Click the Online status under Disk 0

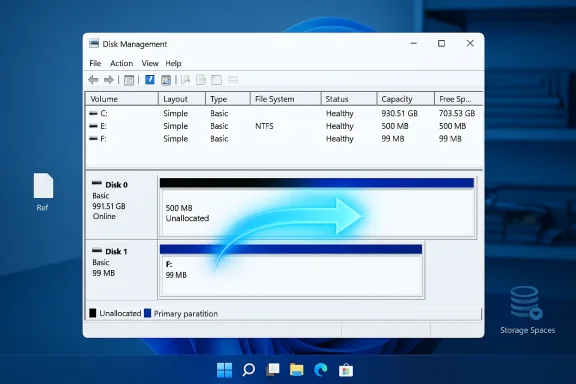104,216
